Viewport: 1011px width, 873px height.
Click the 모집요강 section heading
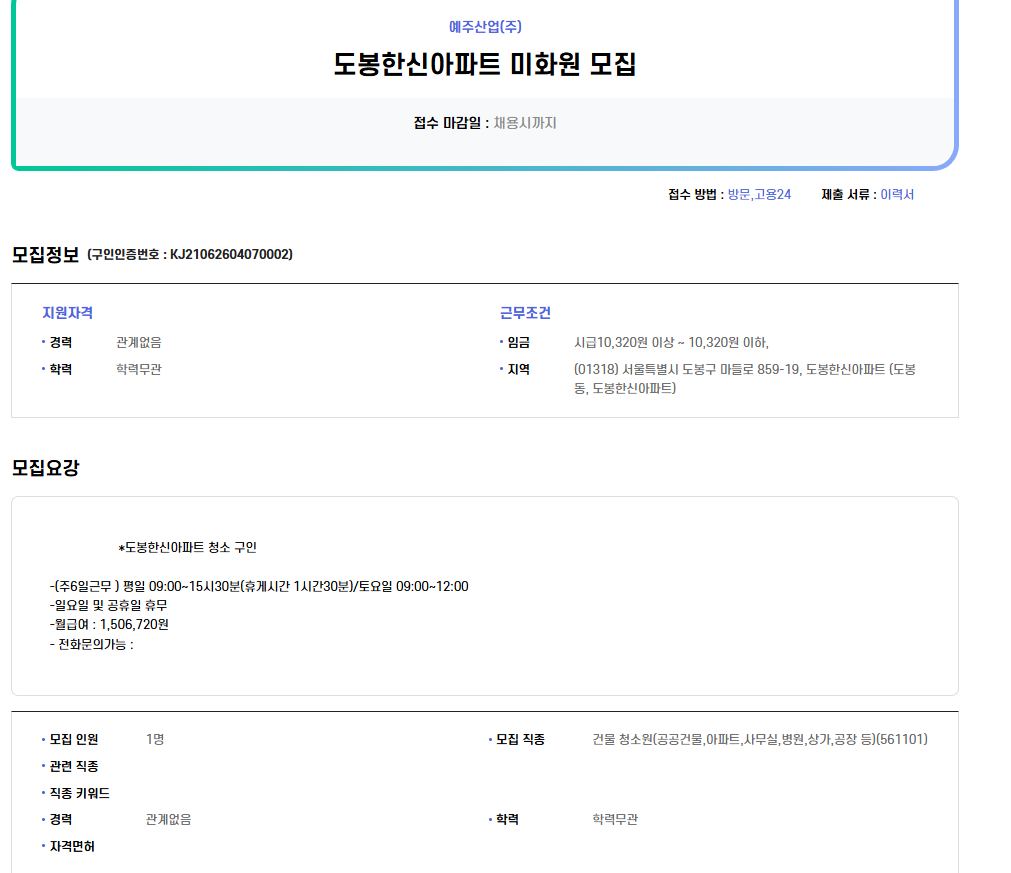point(45,467)
